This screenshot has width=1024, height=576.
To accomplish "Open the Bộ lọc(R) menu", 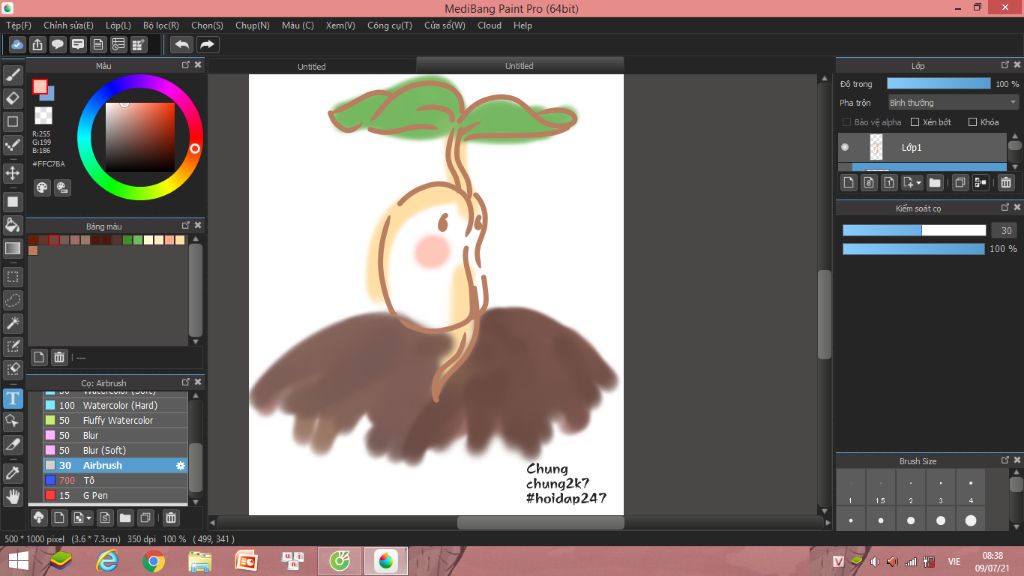I will pos(161,25).
